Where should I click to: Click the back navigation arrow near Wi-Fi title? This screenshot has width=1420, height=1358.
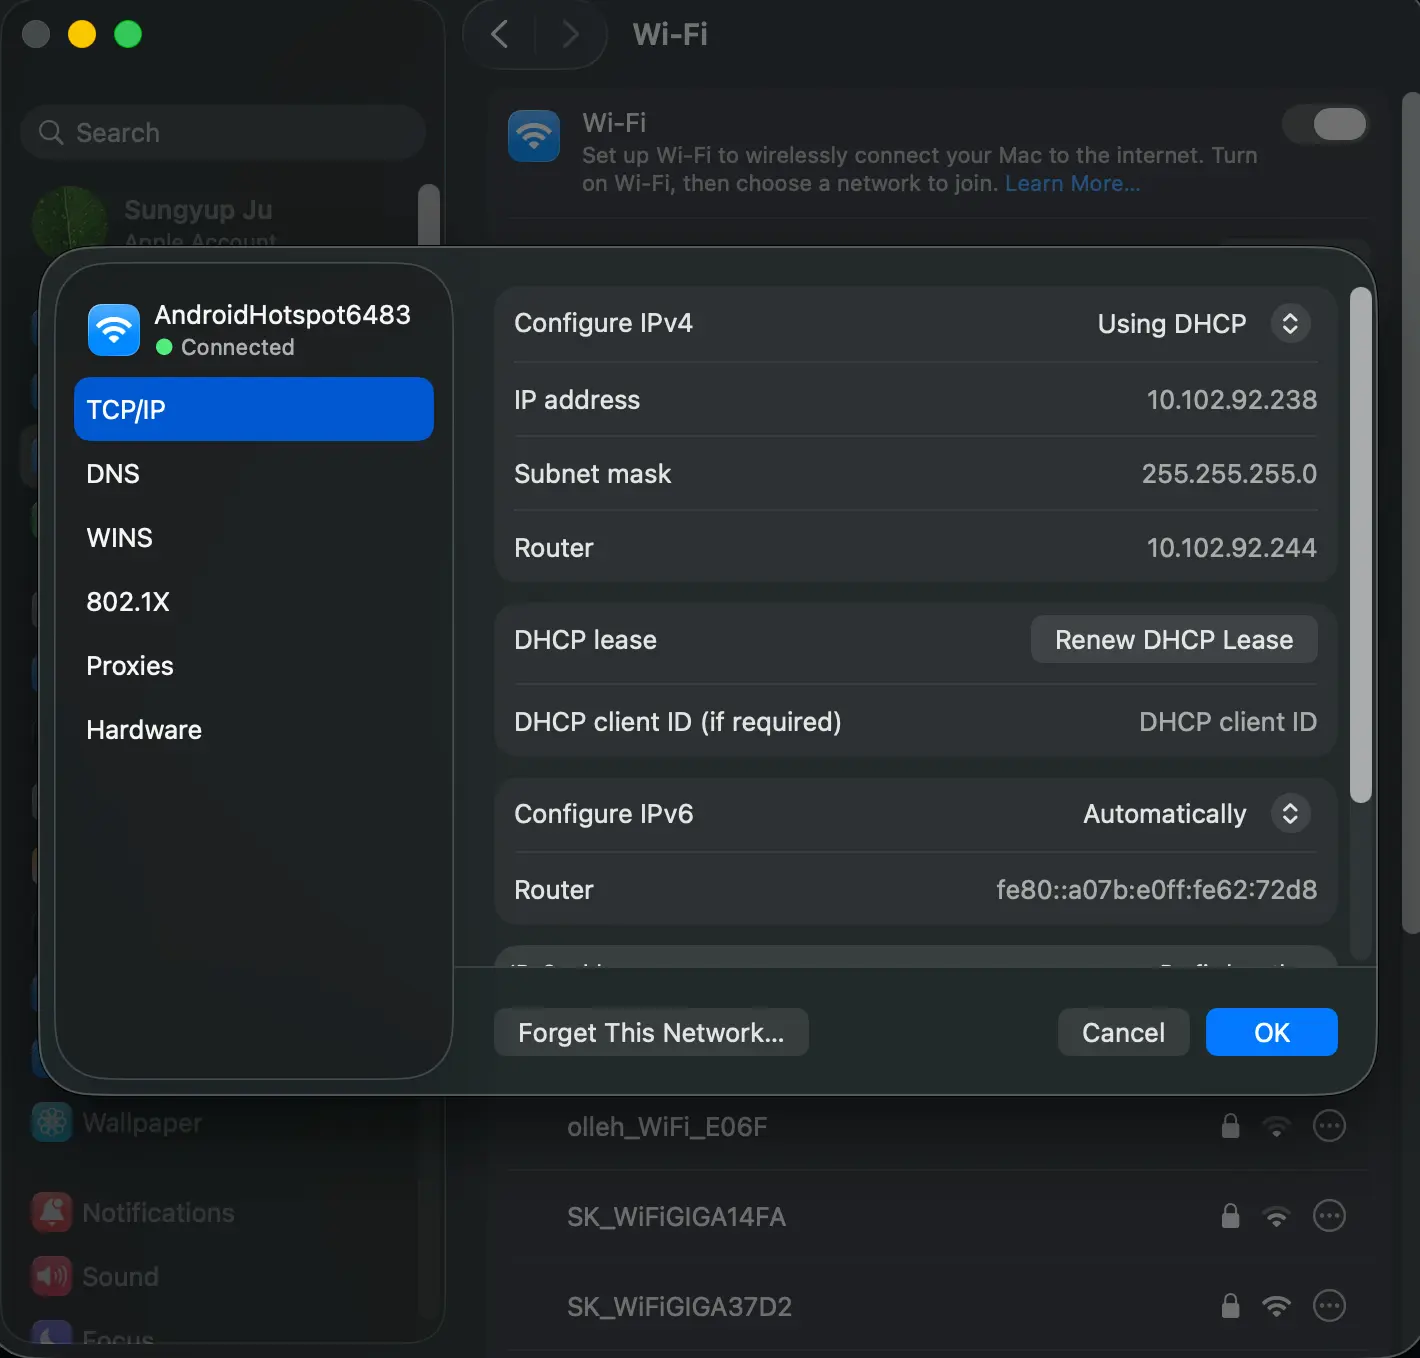tap(499, 34)
